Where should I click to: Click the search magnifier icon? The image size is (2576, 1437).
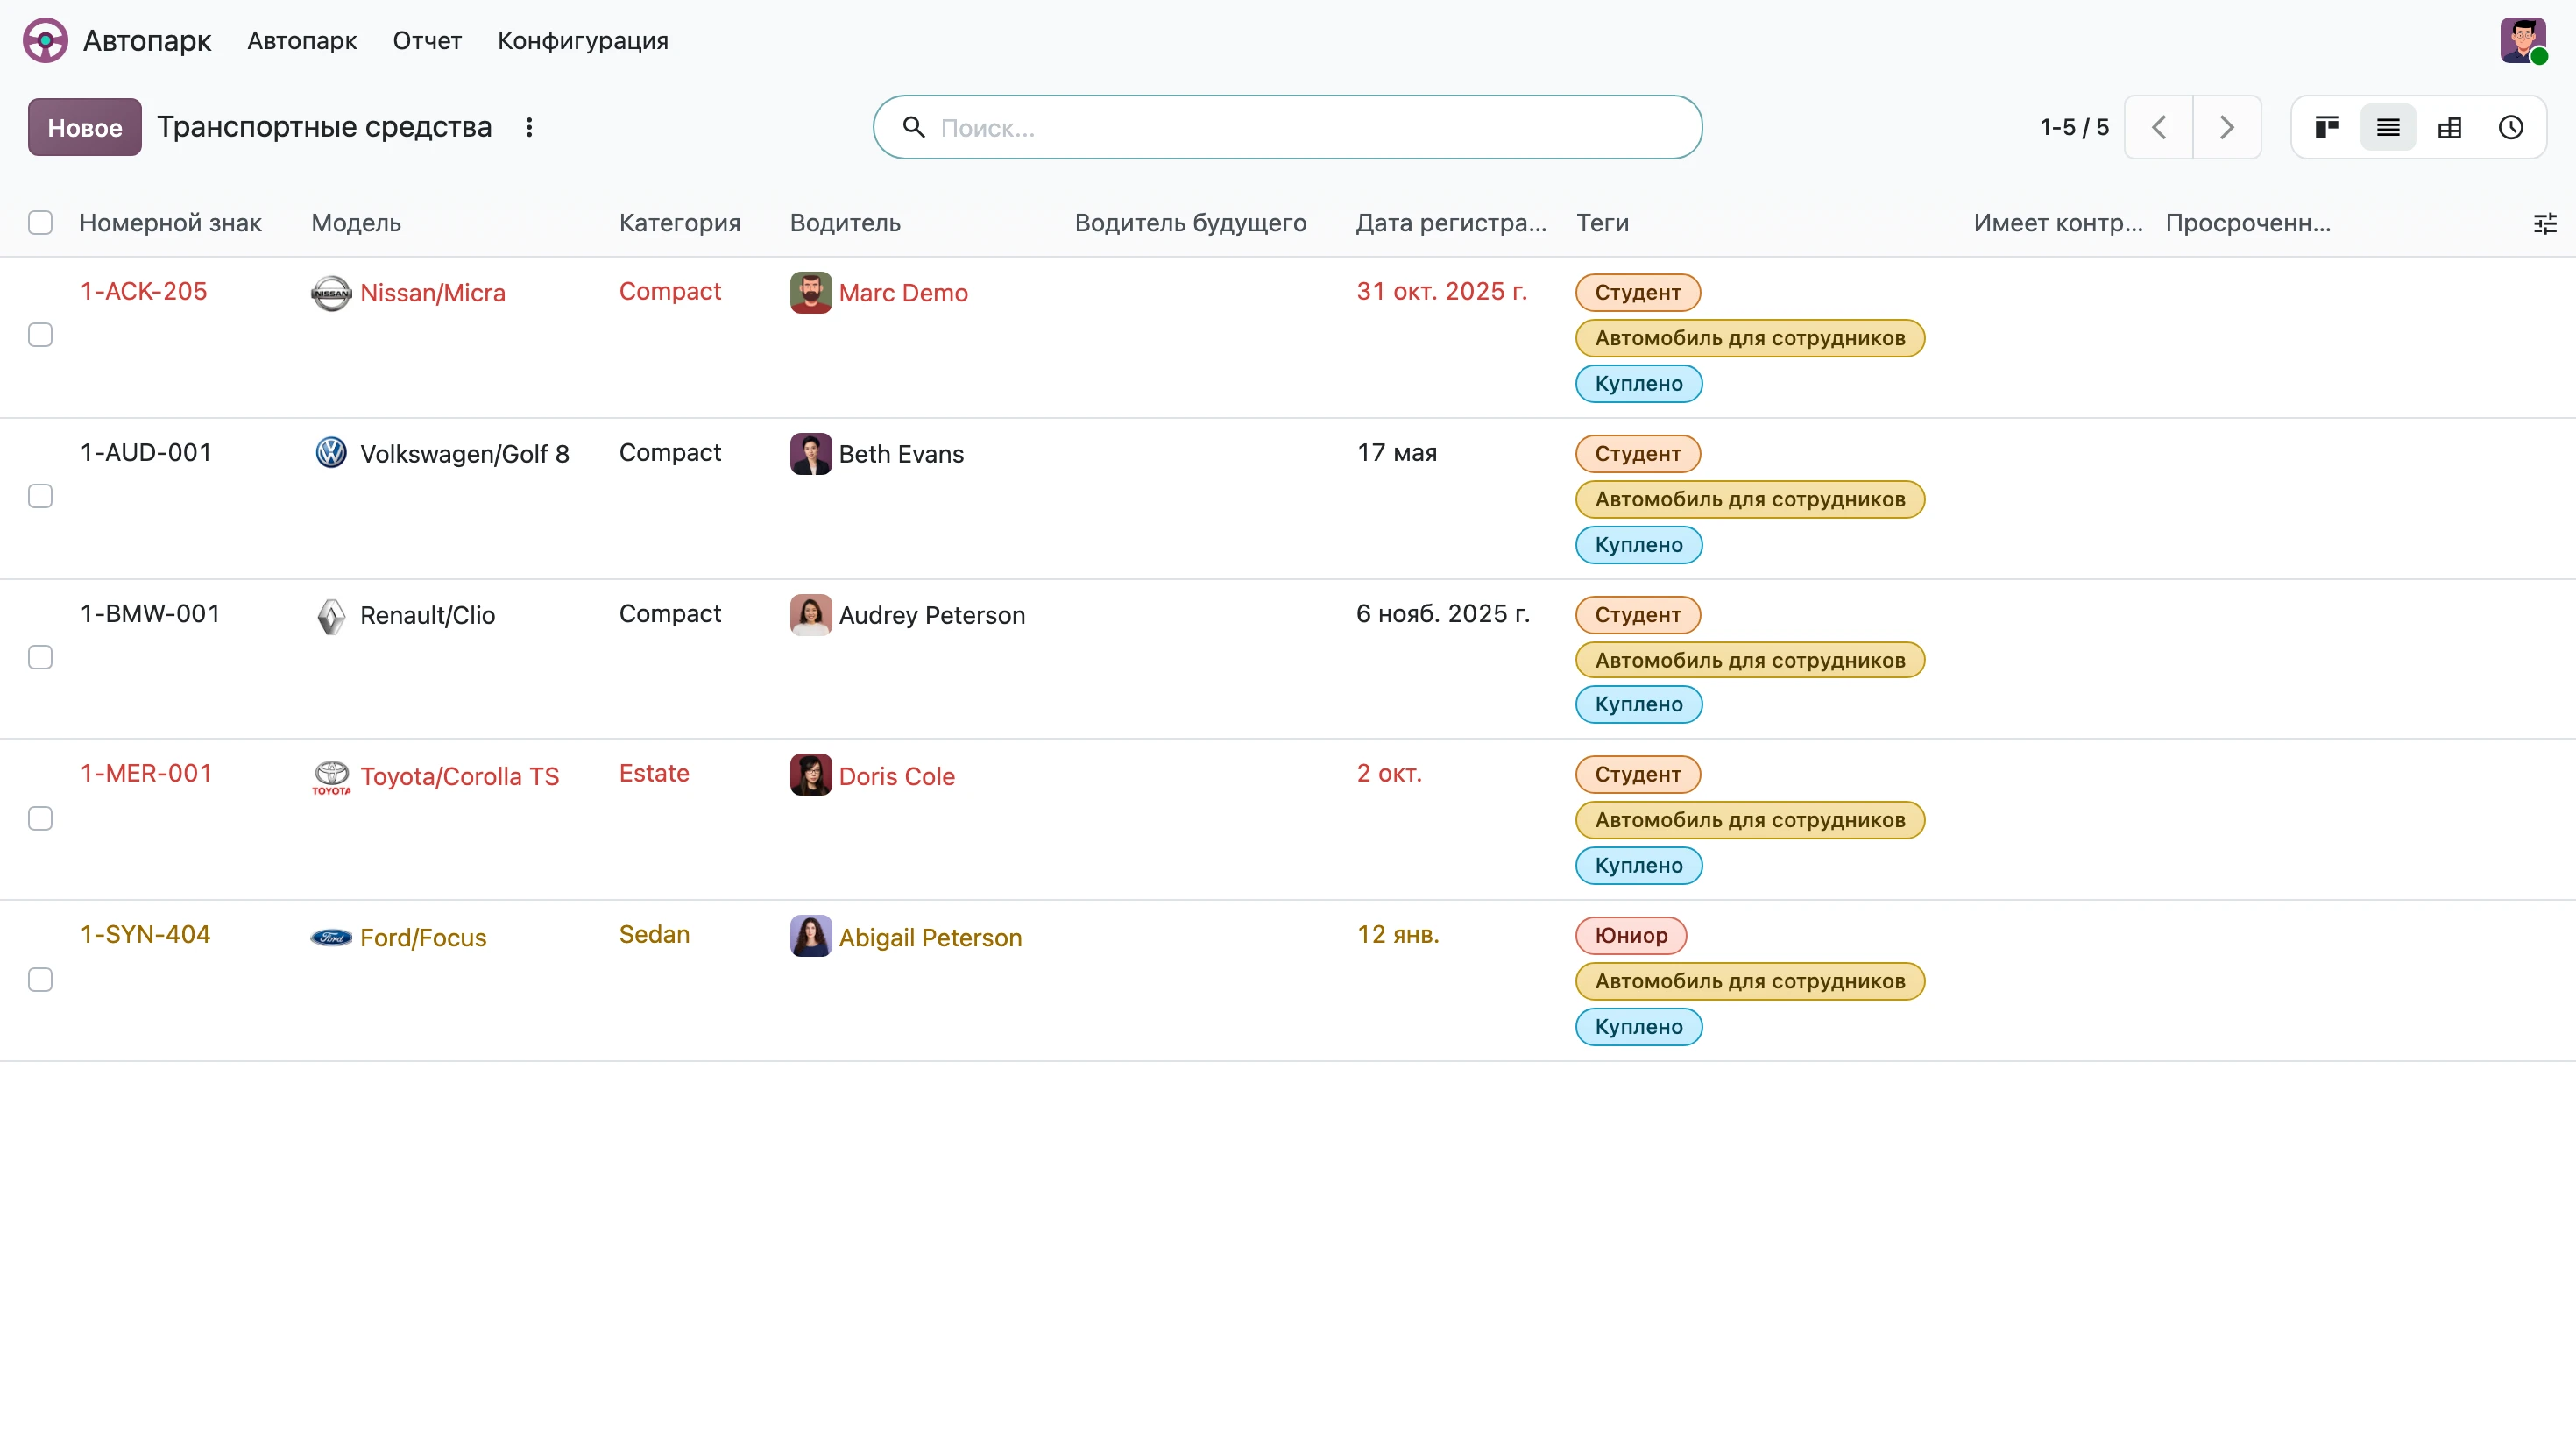(913, 127)
